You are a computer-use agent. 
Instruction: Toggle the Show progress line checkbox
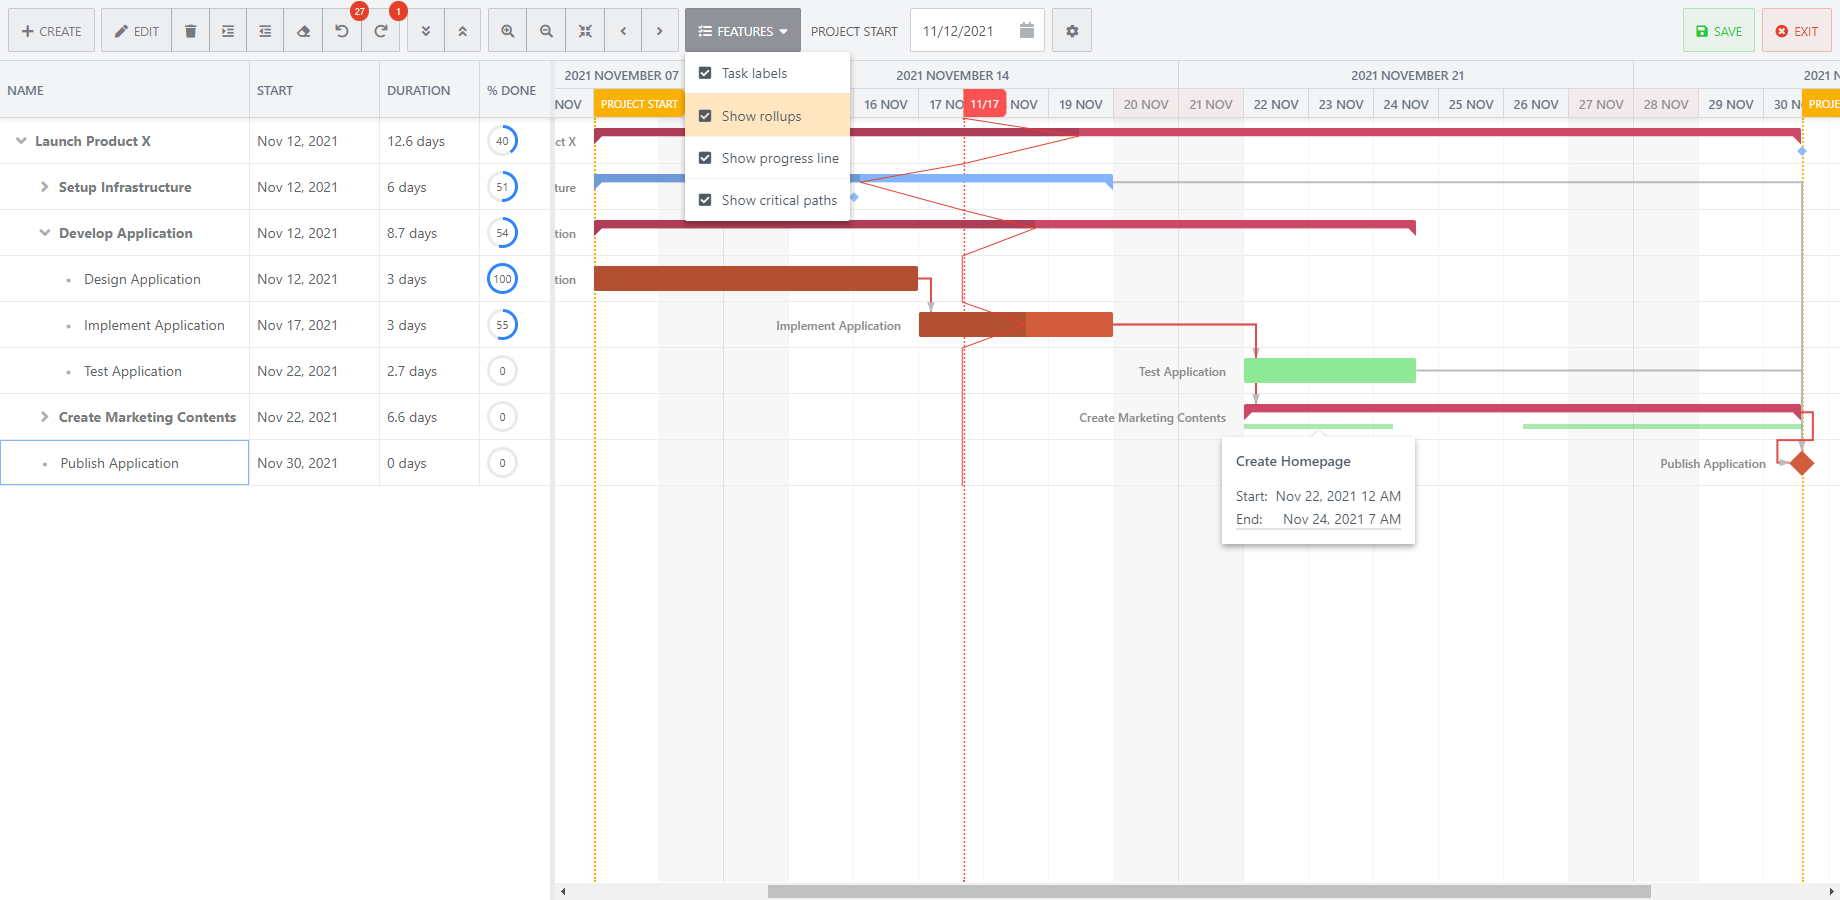click(x=705, y=158)
